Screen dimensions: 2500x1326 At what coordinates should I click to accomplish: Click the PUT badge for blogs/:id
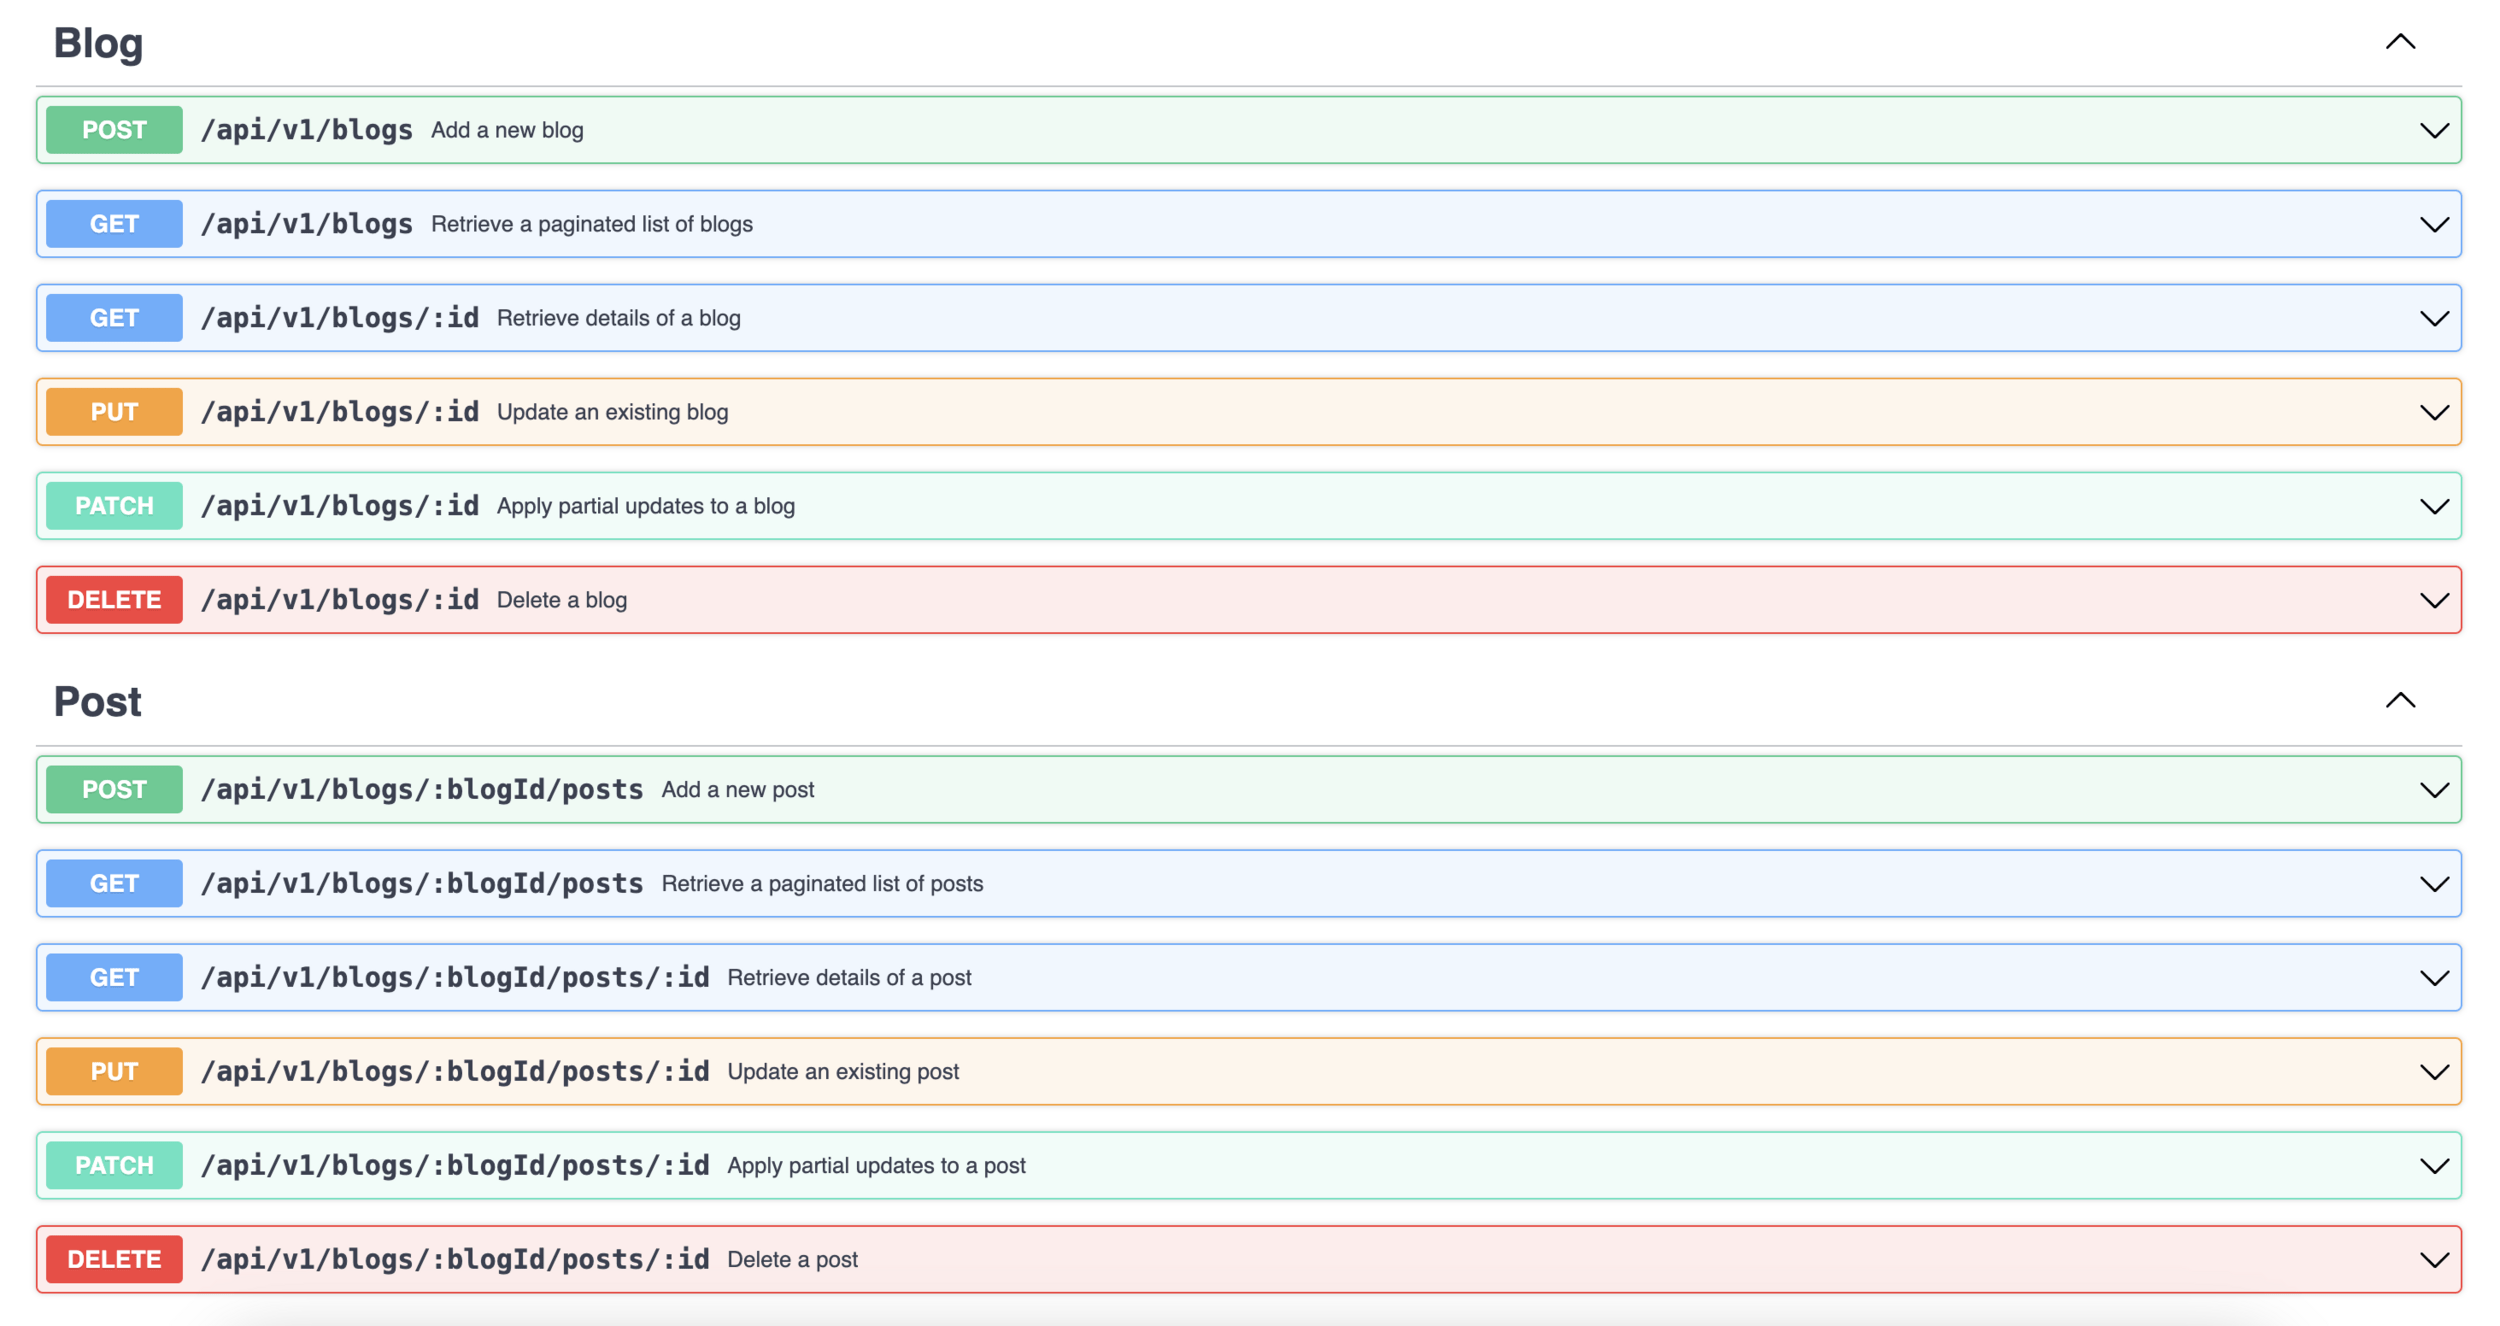click(x=114, y=412)
